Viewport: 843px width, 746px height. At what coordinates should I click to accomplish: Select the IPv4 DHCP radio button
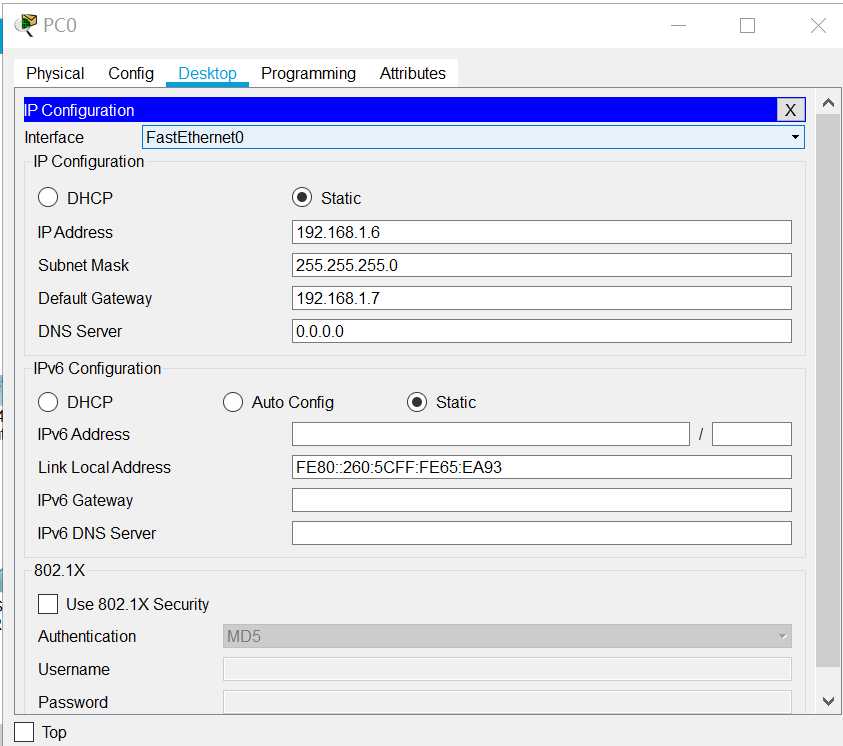click(x=48, y=197)
